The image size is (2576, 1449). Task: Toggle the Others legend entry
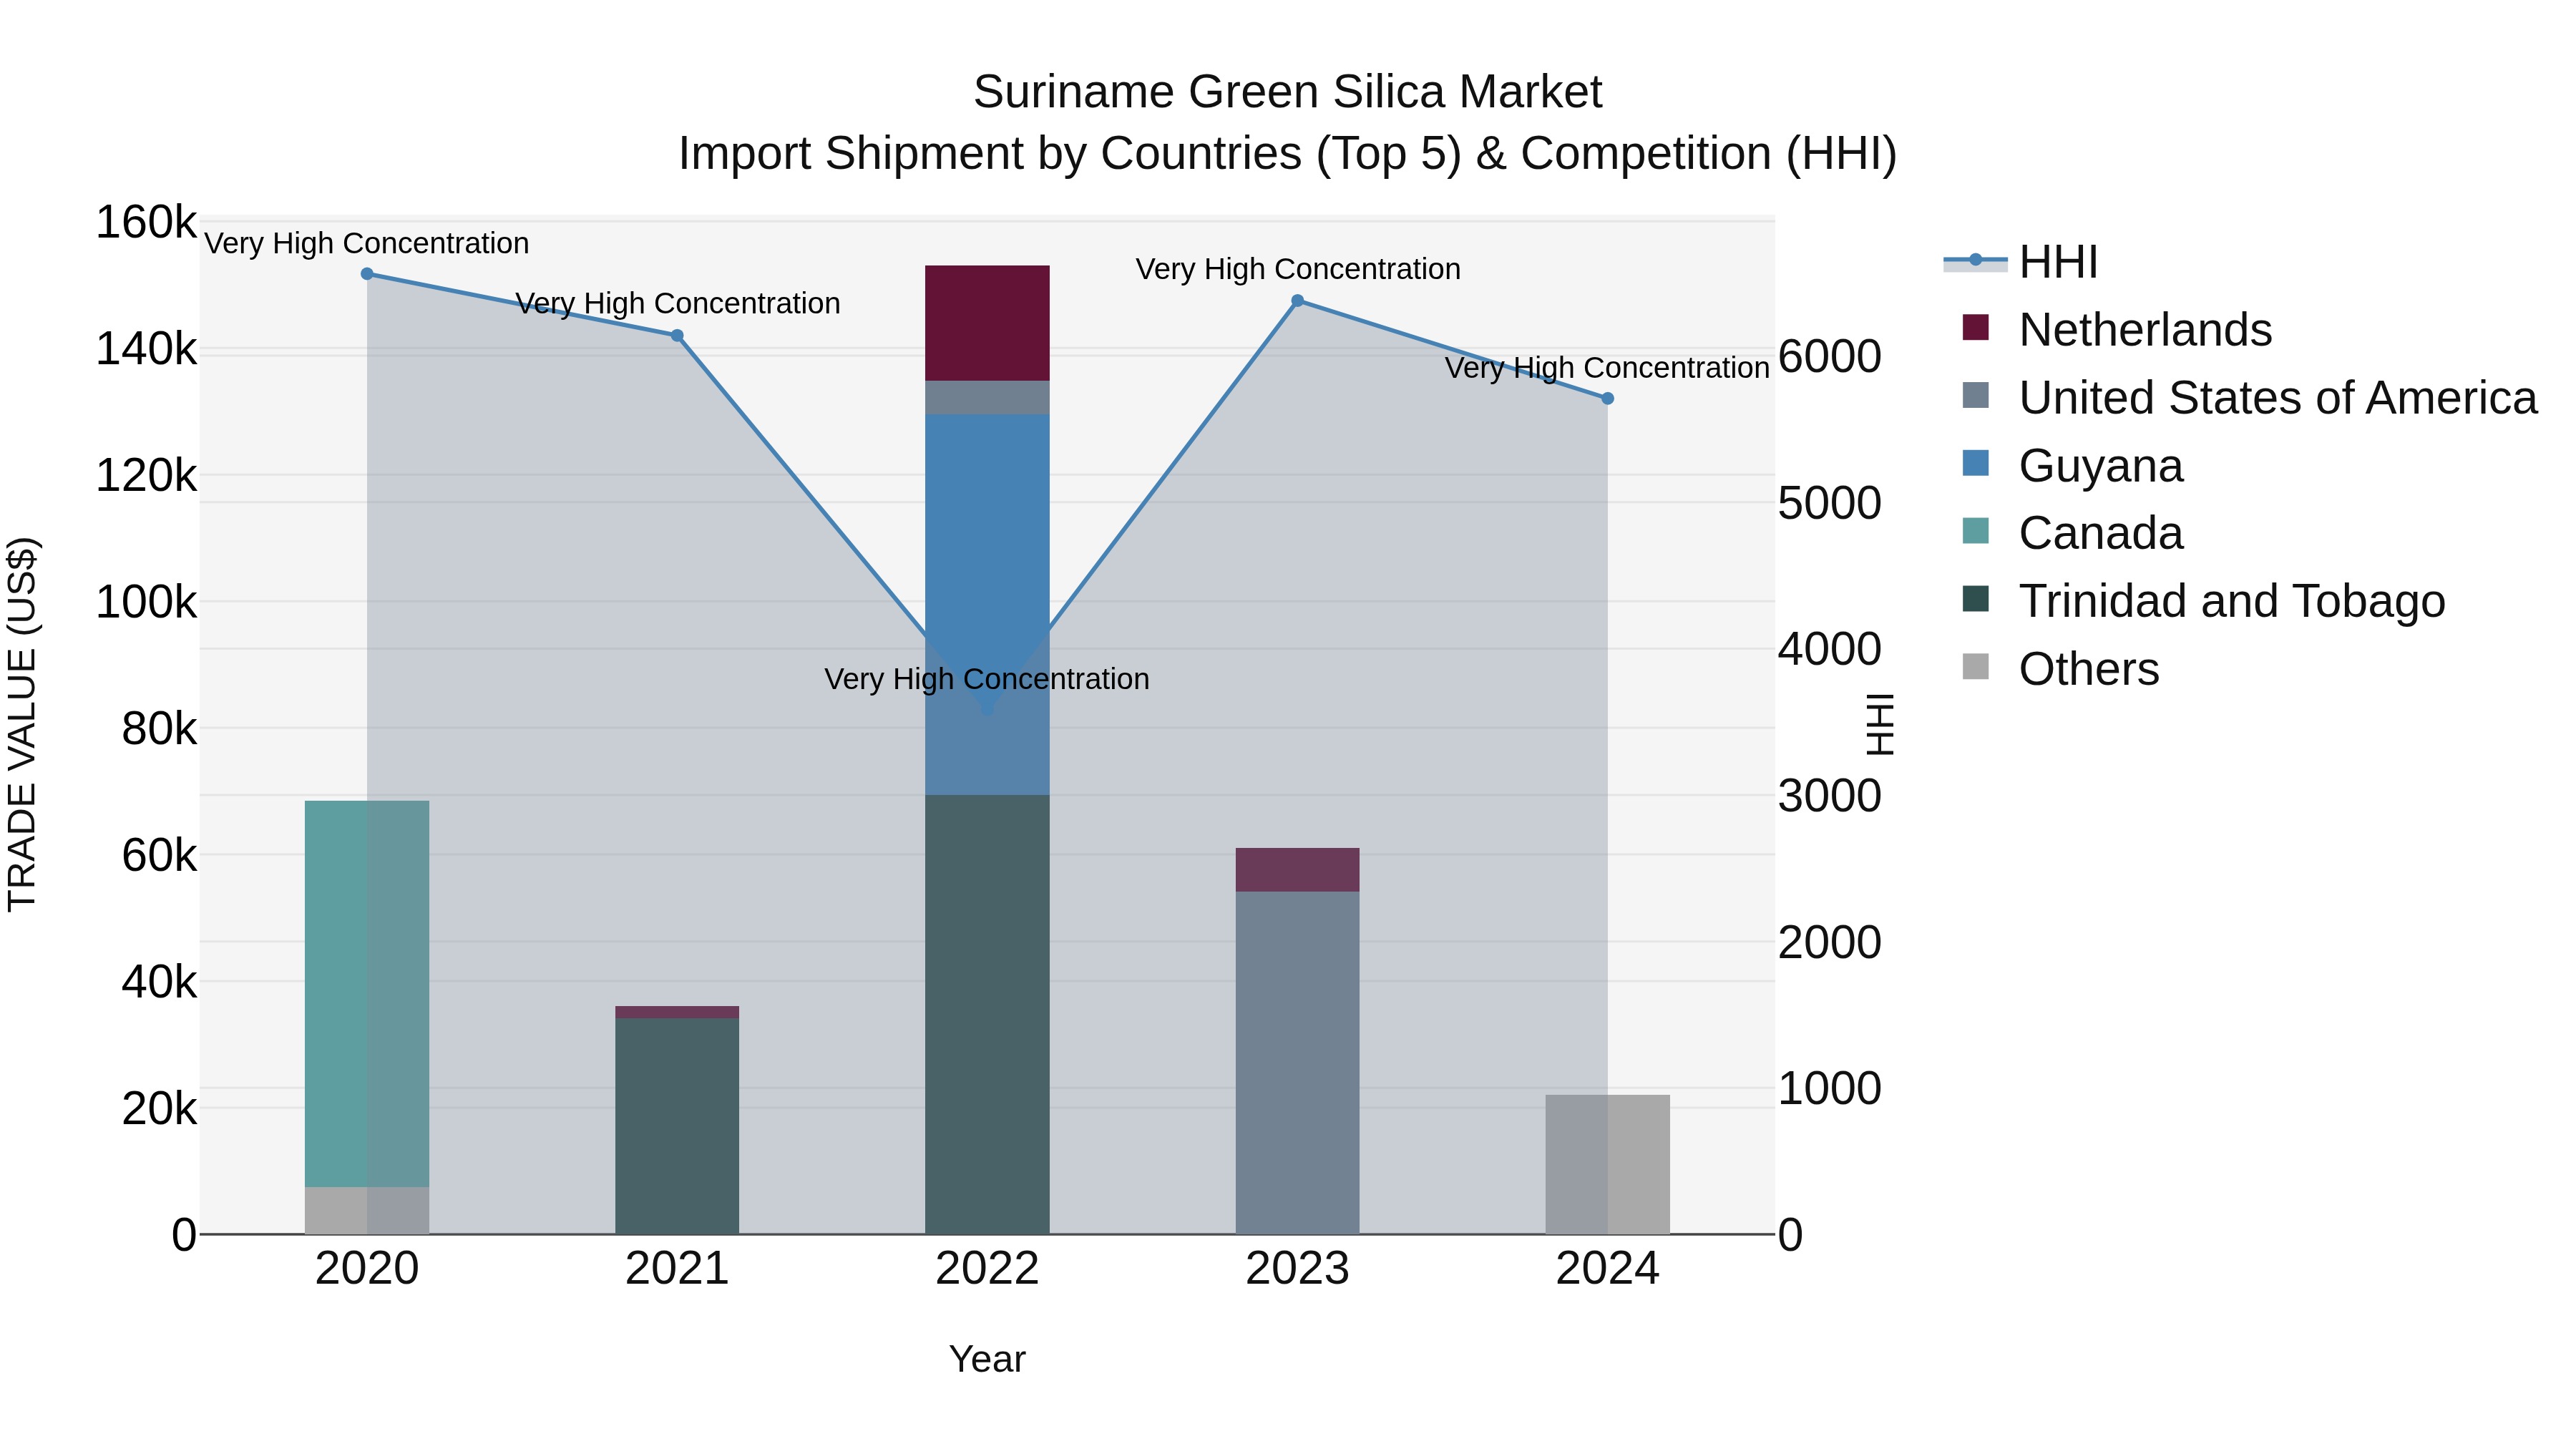2061,668
